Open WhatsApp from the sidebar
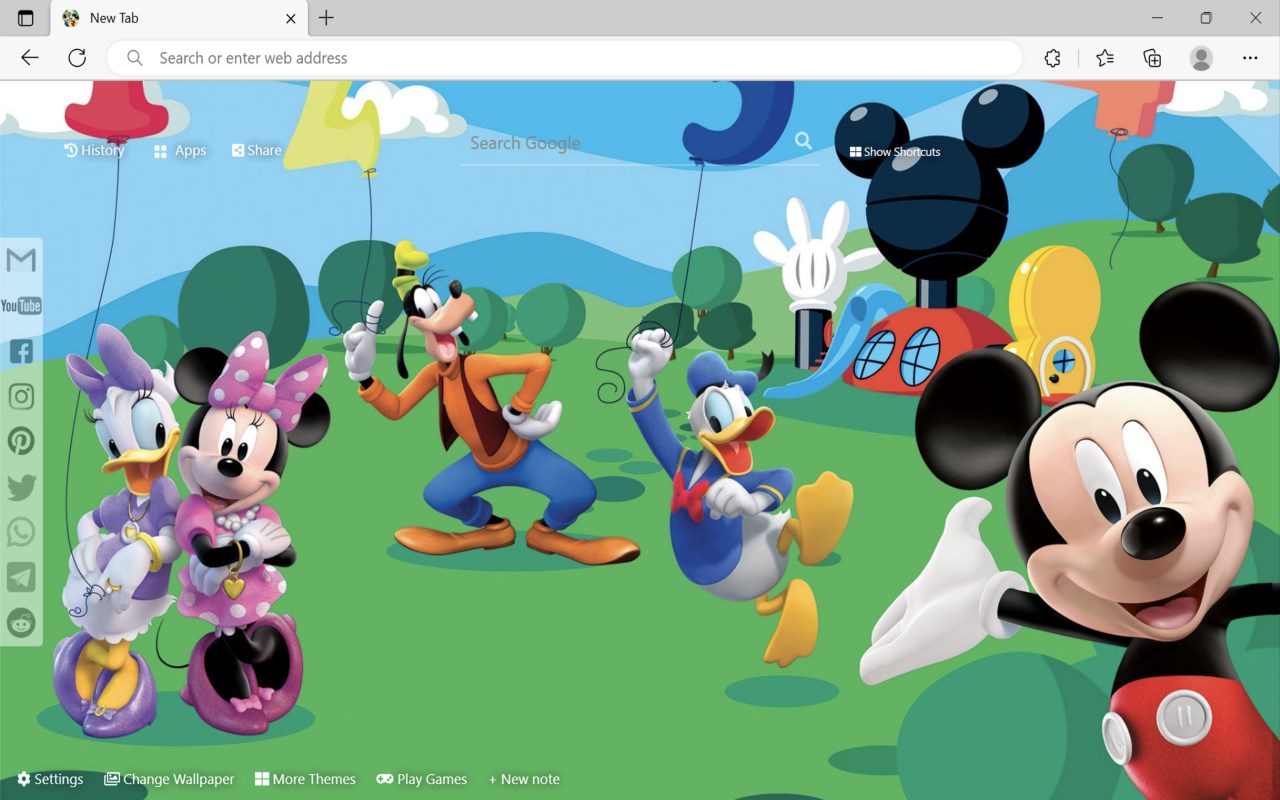 click(21, 531)
